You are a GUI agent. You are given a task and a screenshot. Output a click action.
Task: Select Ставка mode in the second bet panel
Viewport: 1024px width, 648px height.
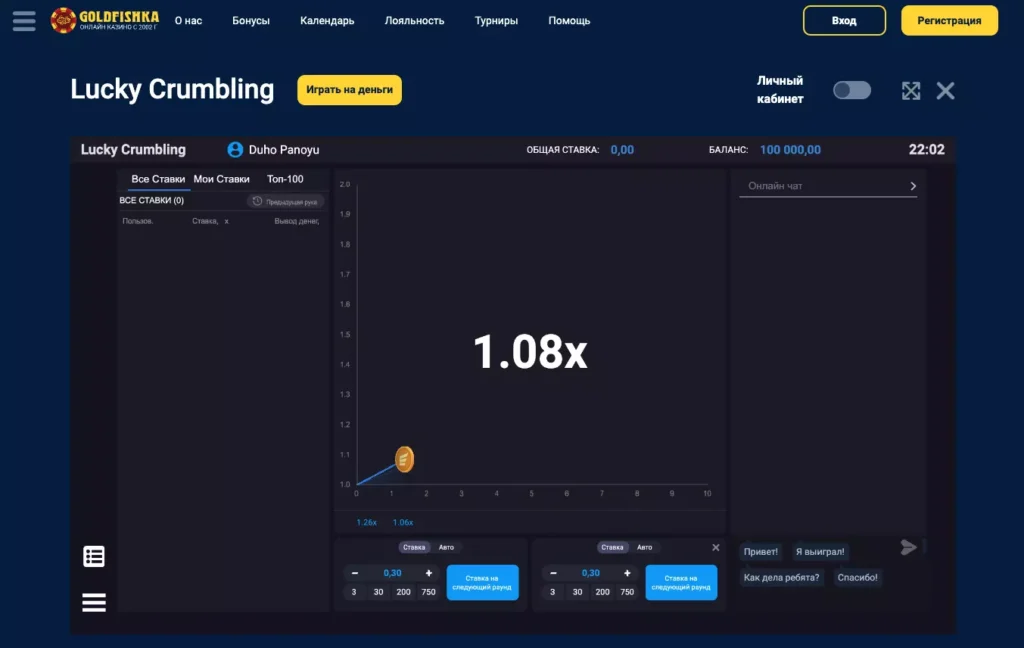tap(611, 547)
